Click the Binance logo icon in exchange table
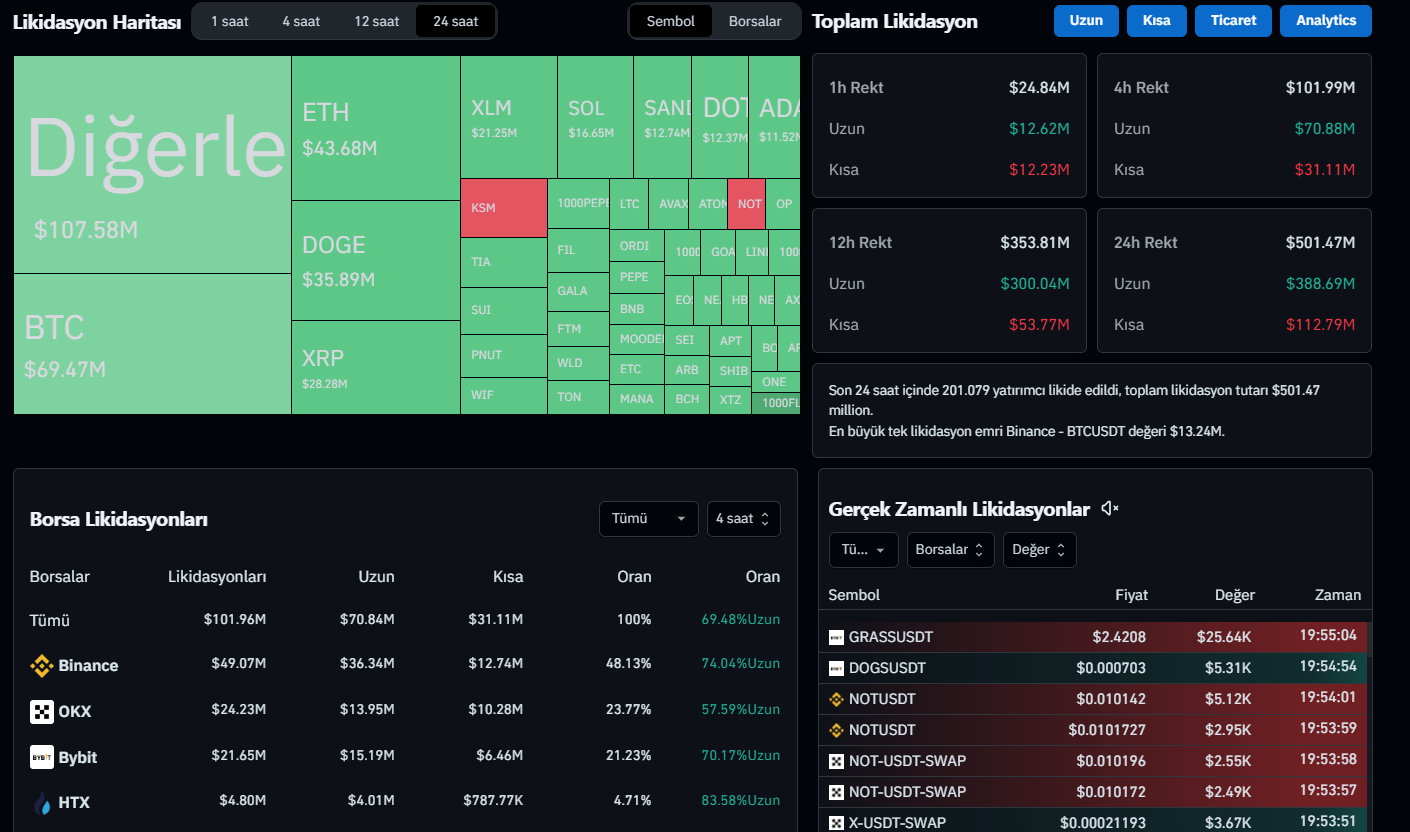Screen dimensions: 1410x832 (x=41, y=666)
